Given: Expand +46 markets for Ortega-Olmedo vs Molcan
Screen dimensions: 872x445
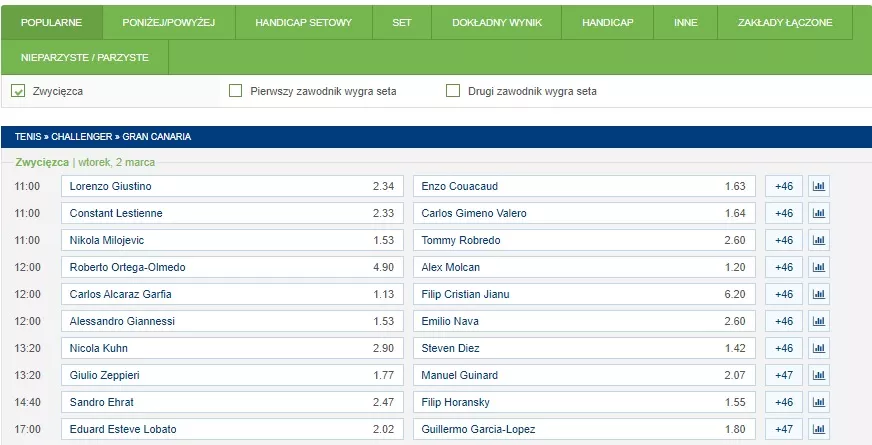Looking at the screenshot, I should point(784,267).
